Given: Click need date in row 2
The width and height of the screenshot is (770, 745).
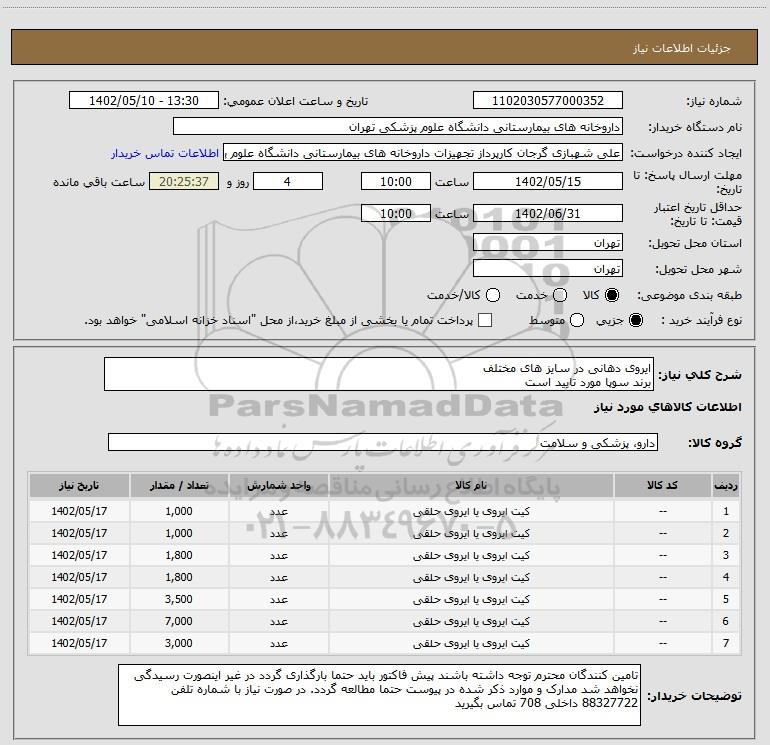Looking at the screenshot, I should 79,533.
